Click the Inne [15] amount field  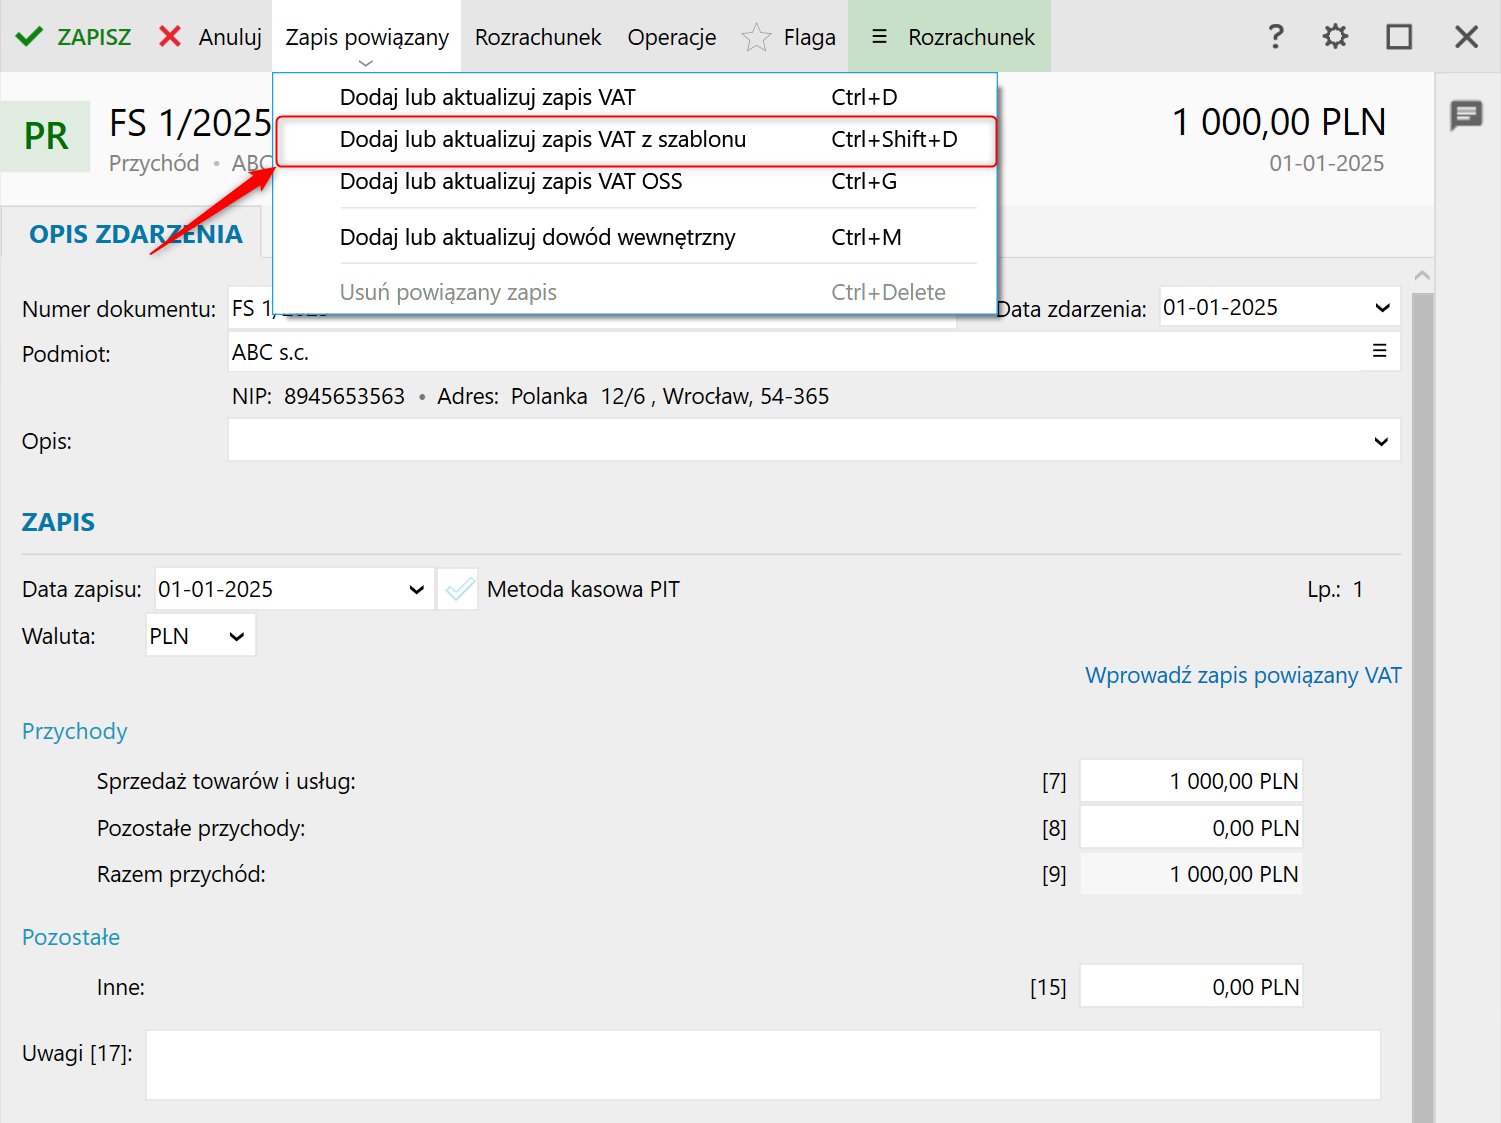tap(1191, 987)
